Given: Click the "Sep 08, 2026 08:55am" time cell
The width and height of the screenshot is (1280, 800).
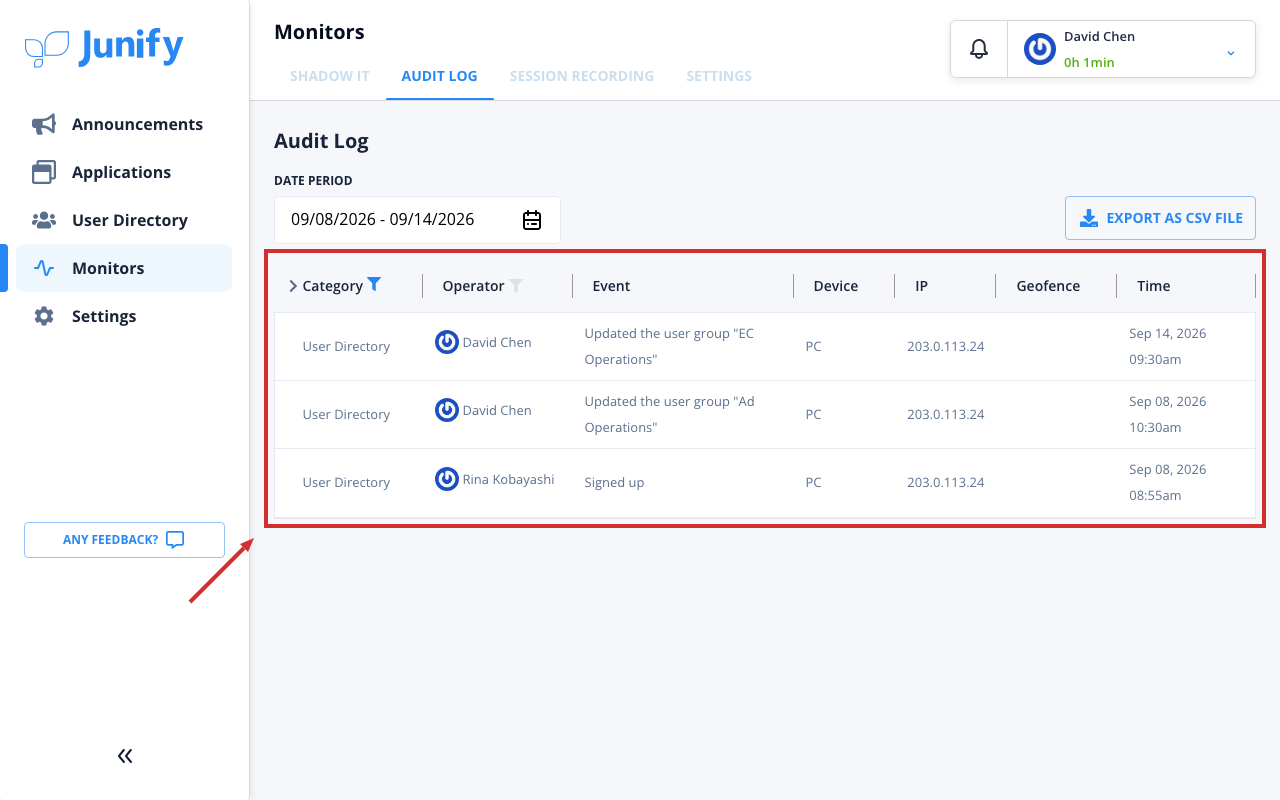Looking at the screenshot, I should [x=1168, y=482].
